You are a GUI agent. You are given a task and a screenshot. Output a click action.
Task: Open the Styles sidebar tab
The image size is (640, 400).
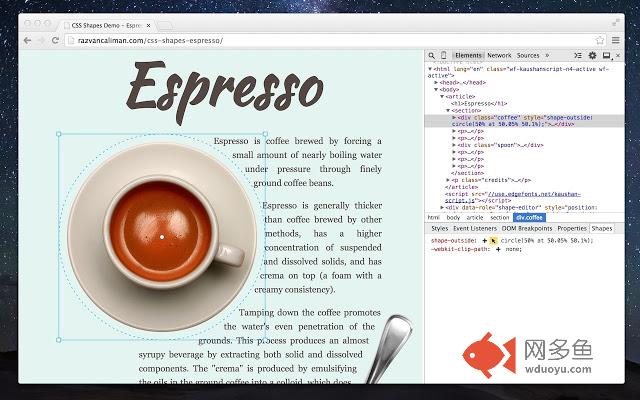pyautogui.click(x=439, y=229)
